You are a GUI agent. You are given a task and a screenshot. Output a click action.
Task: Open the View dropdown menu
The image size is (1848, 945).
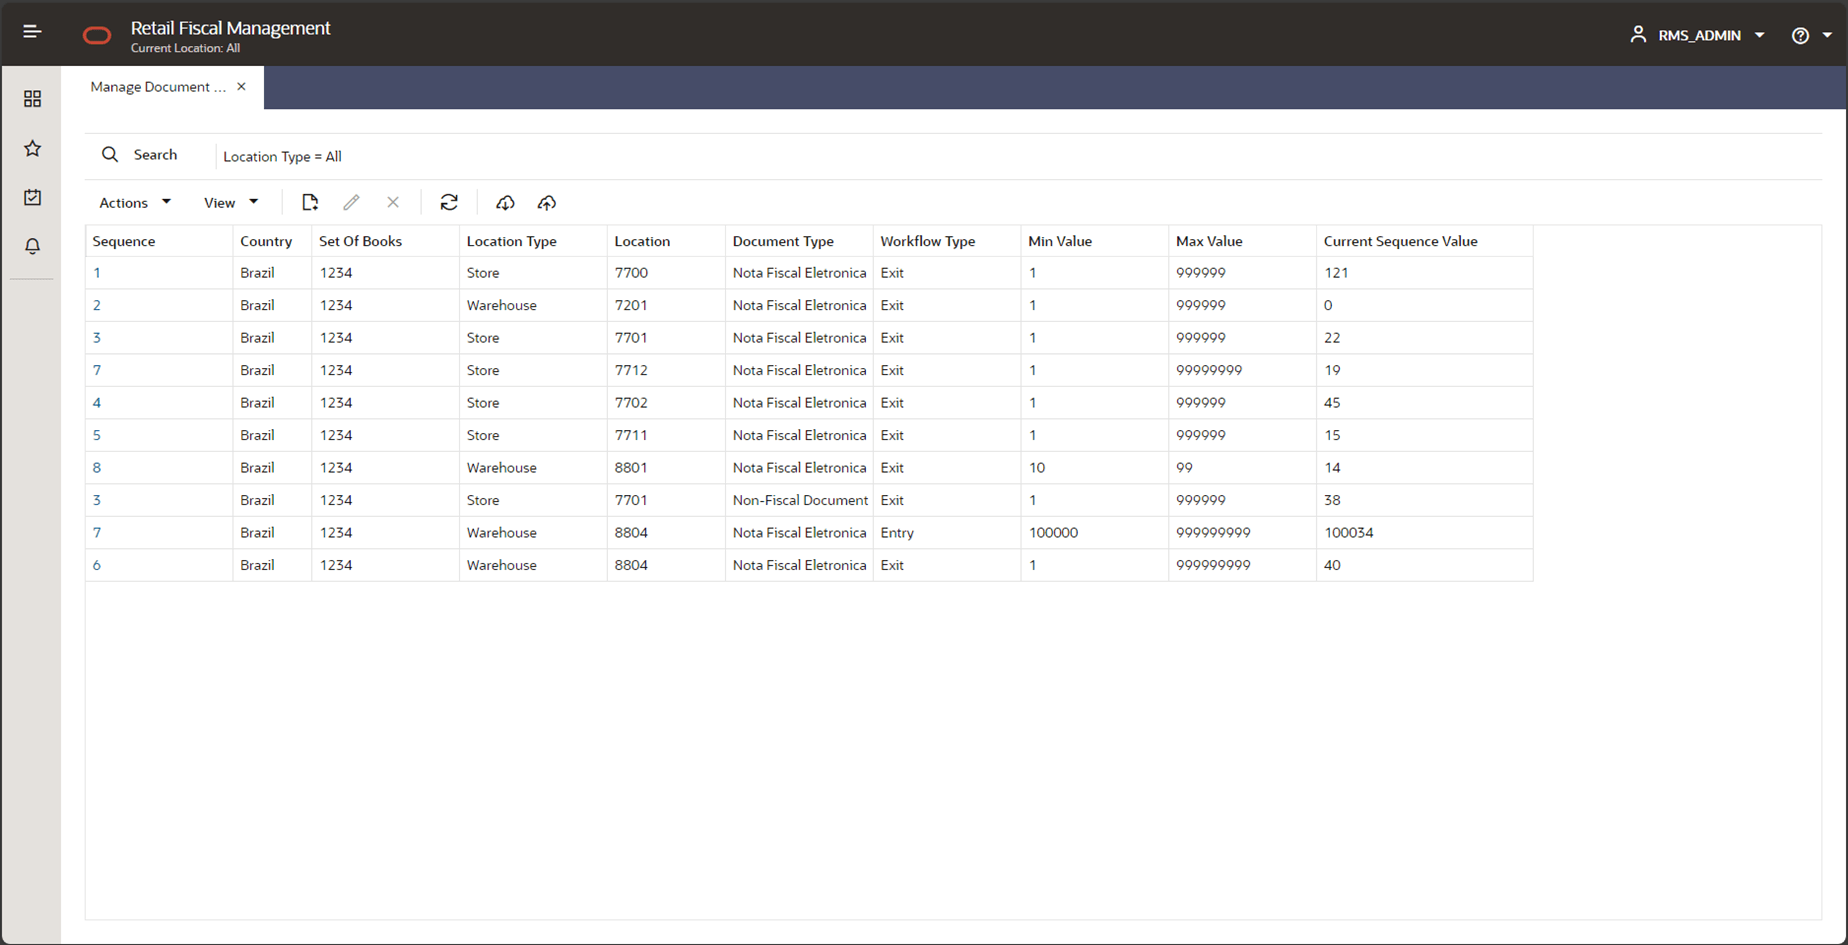coord(231,203)
